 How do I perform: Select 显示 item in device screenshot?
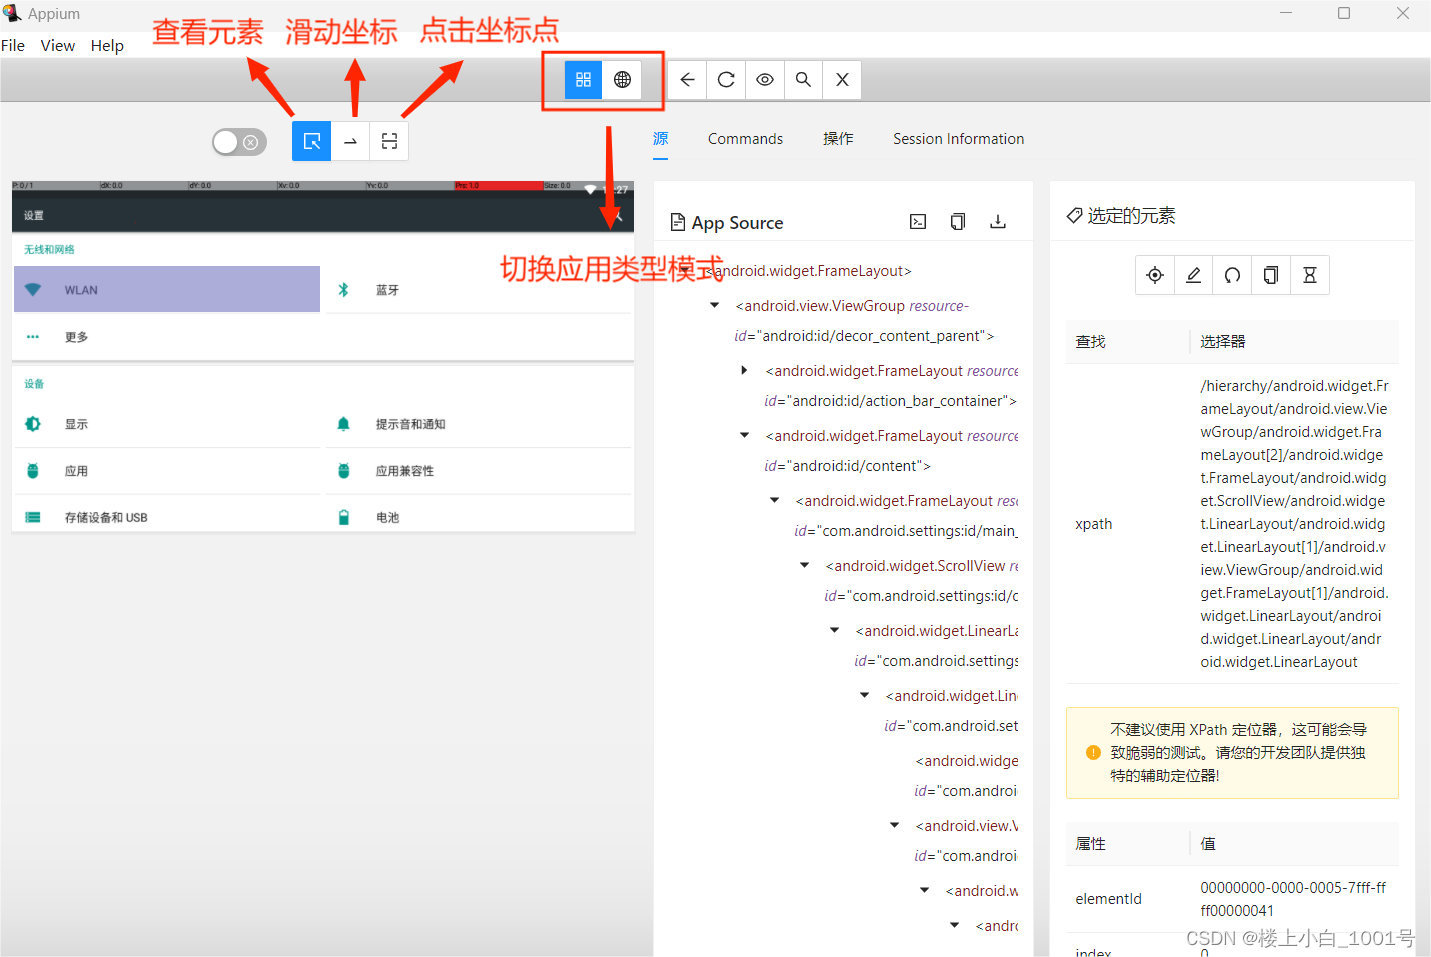click(167, 424)
